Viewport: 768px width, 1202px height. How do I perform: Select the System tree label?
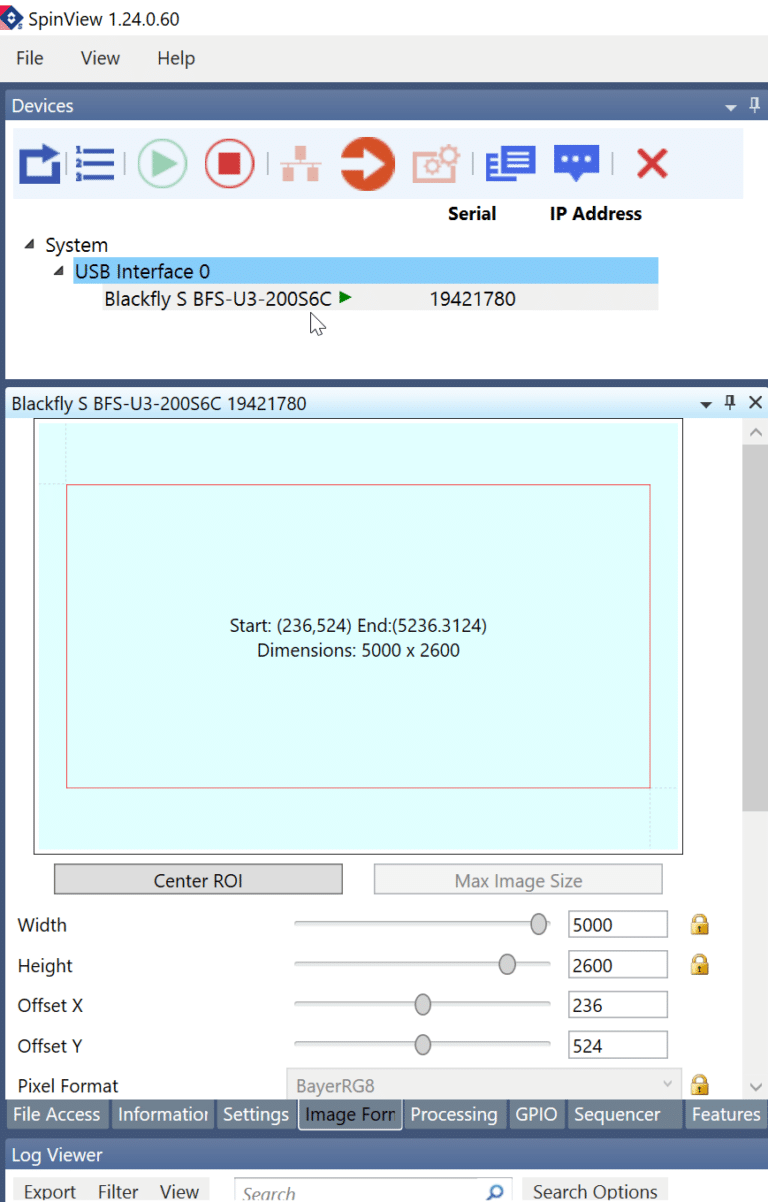76,245
